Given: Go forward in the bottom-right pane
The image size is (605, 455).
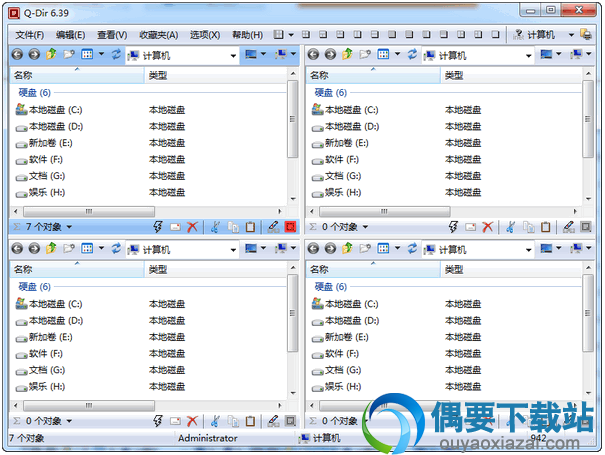Looking at the screenshot, I should 330,249.
